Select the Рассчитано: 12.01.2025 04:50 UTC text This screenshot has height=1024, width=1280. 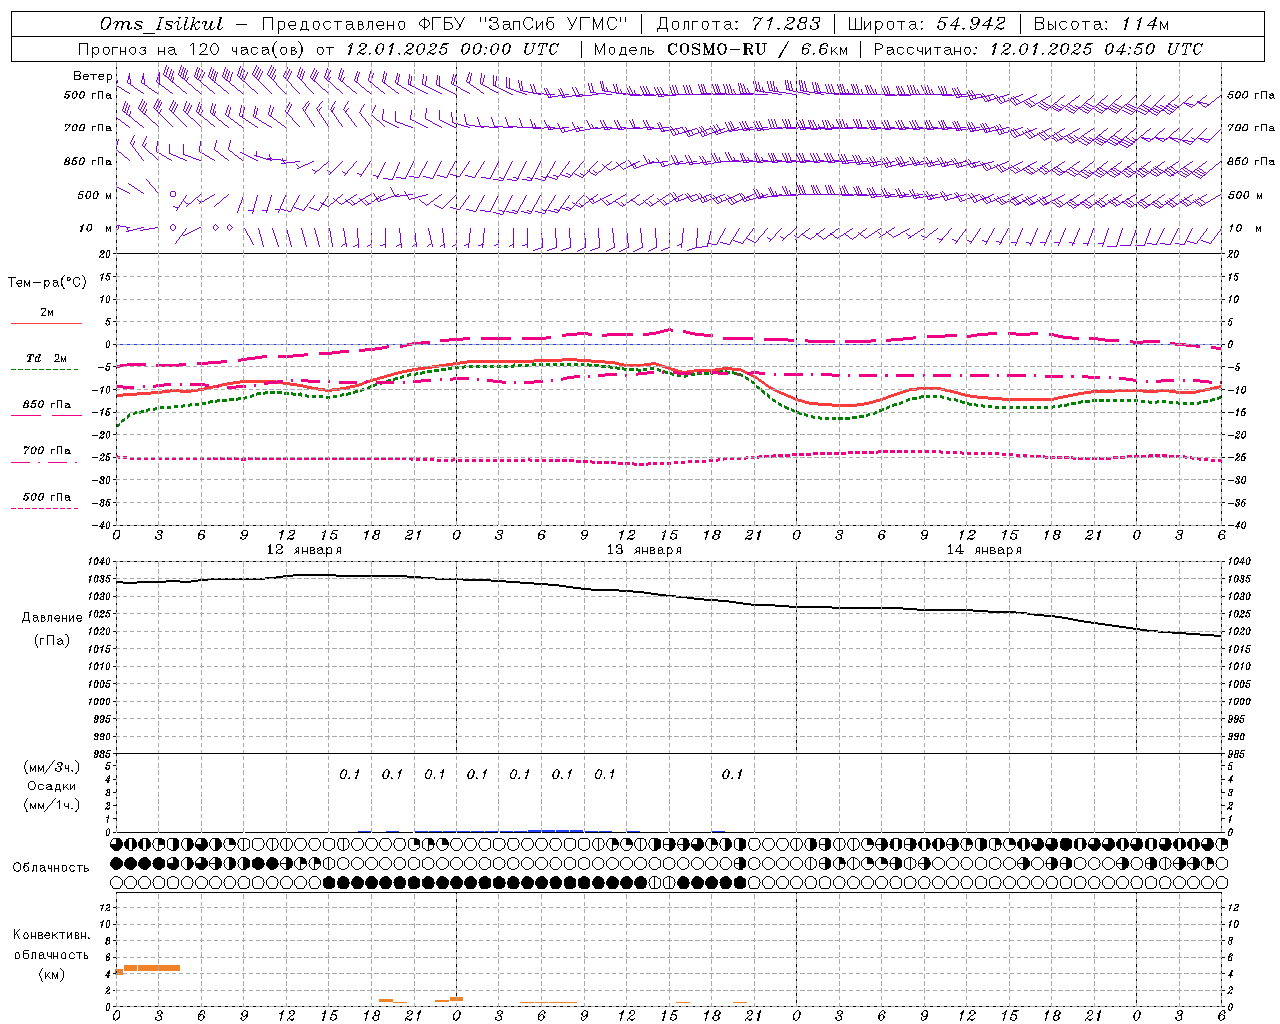click(1038, 49)
